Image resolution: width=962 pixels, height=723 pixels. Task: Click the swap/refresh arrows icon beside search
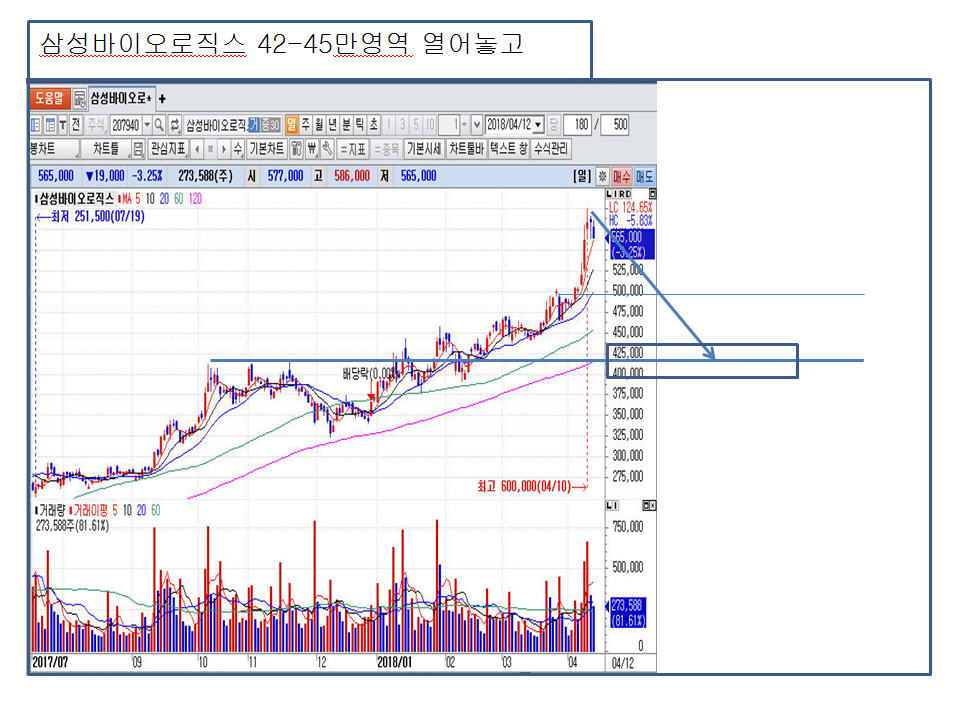(176, 124)
